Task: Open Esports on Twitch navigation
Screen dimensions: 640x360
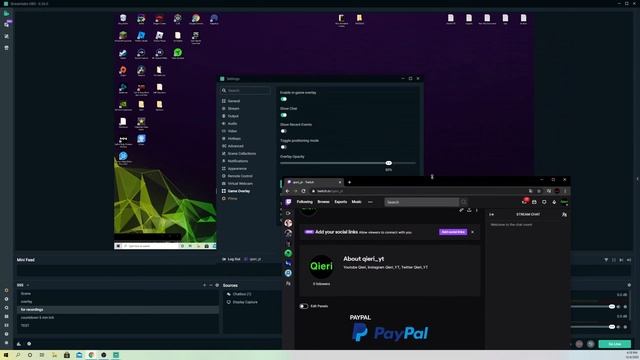Action: (x=341, y=202)
